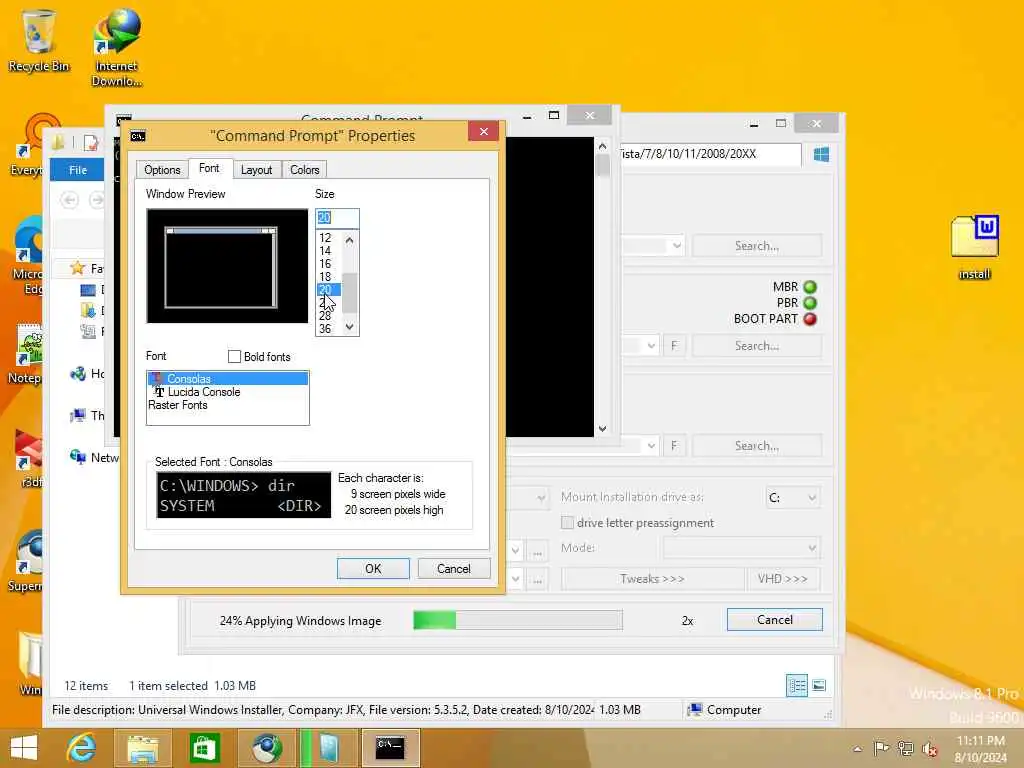Select the Lucida Console font

pyautogui.click(x=227, y=392)
